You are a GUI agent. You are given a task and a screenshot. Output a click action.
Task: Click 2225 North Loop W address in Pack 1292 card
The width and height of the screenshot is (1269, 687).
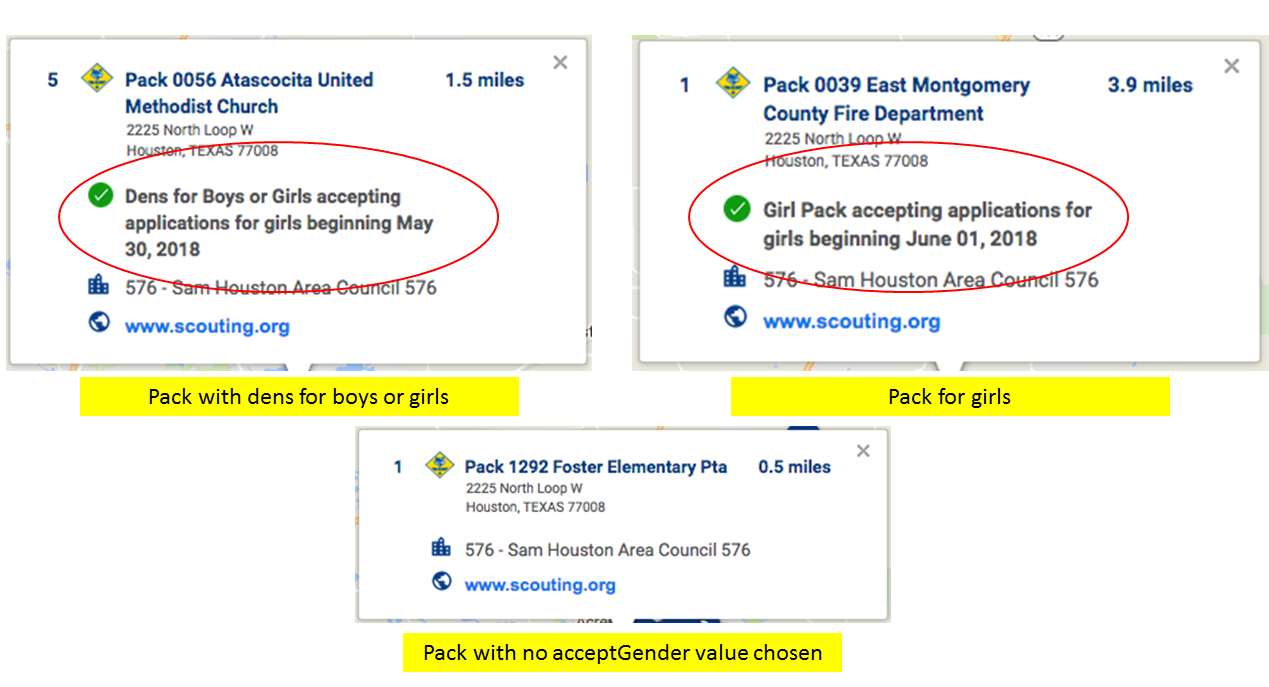[x=524, y=488]
